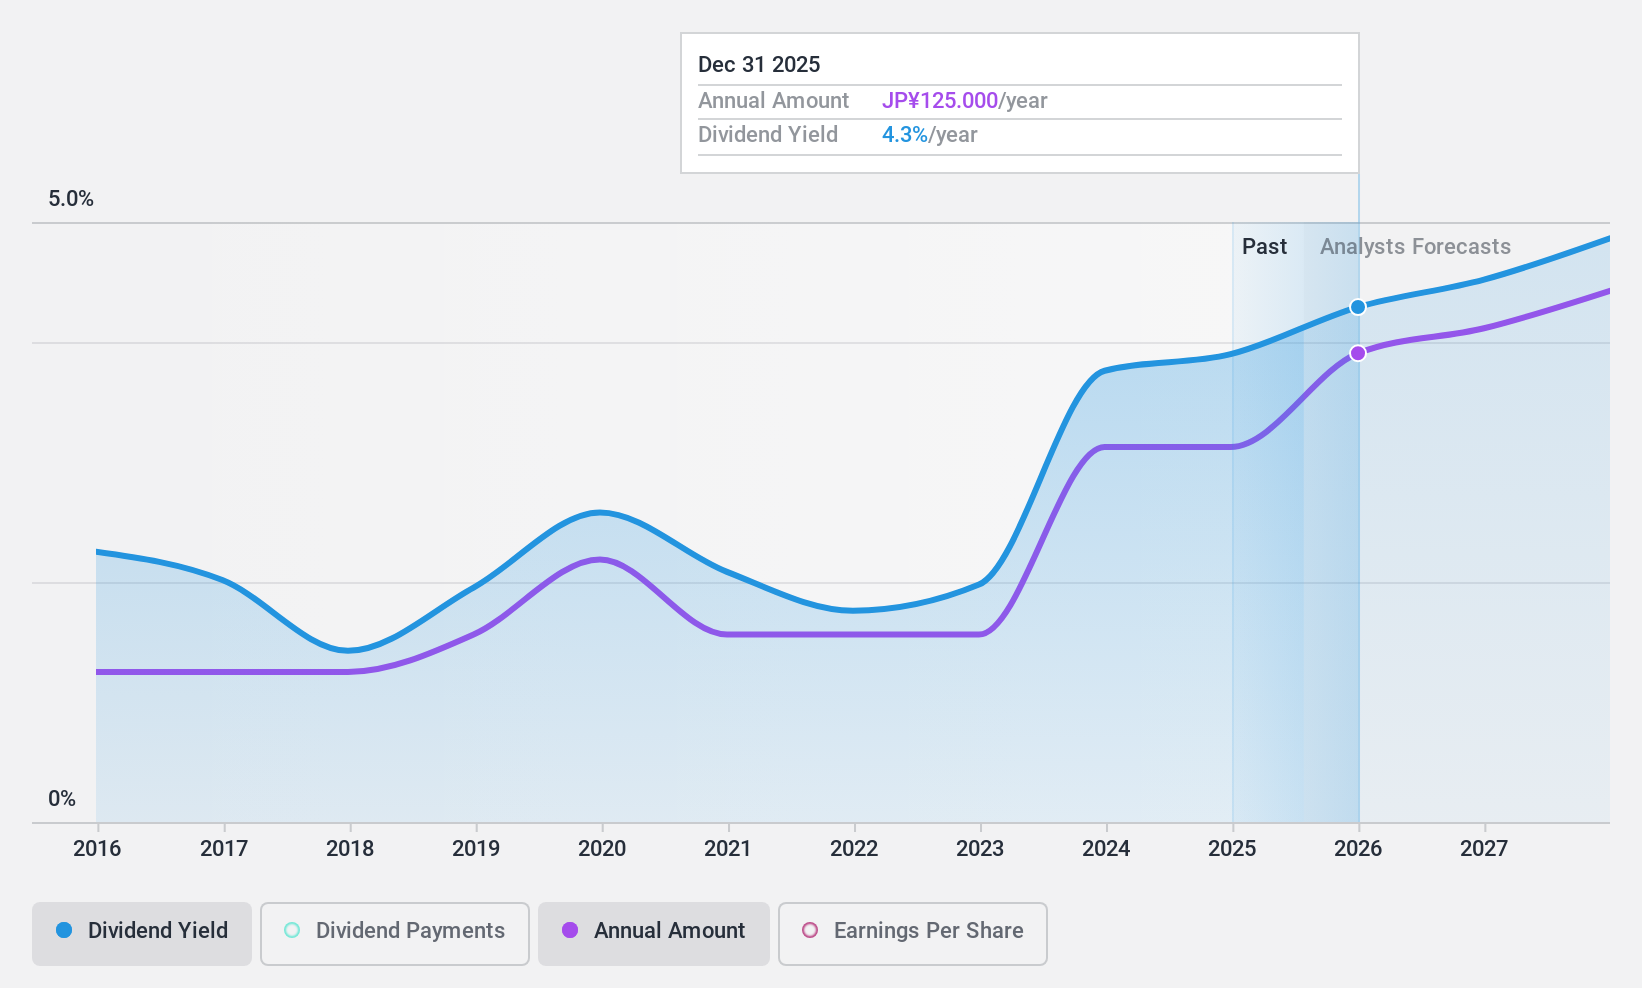
Task: Click the 2024 x-axis label
Action: point(1106,849)
